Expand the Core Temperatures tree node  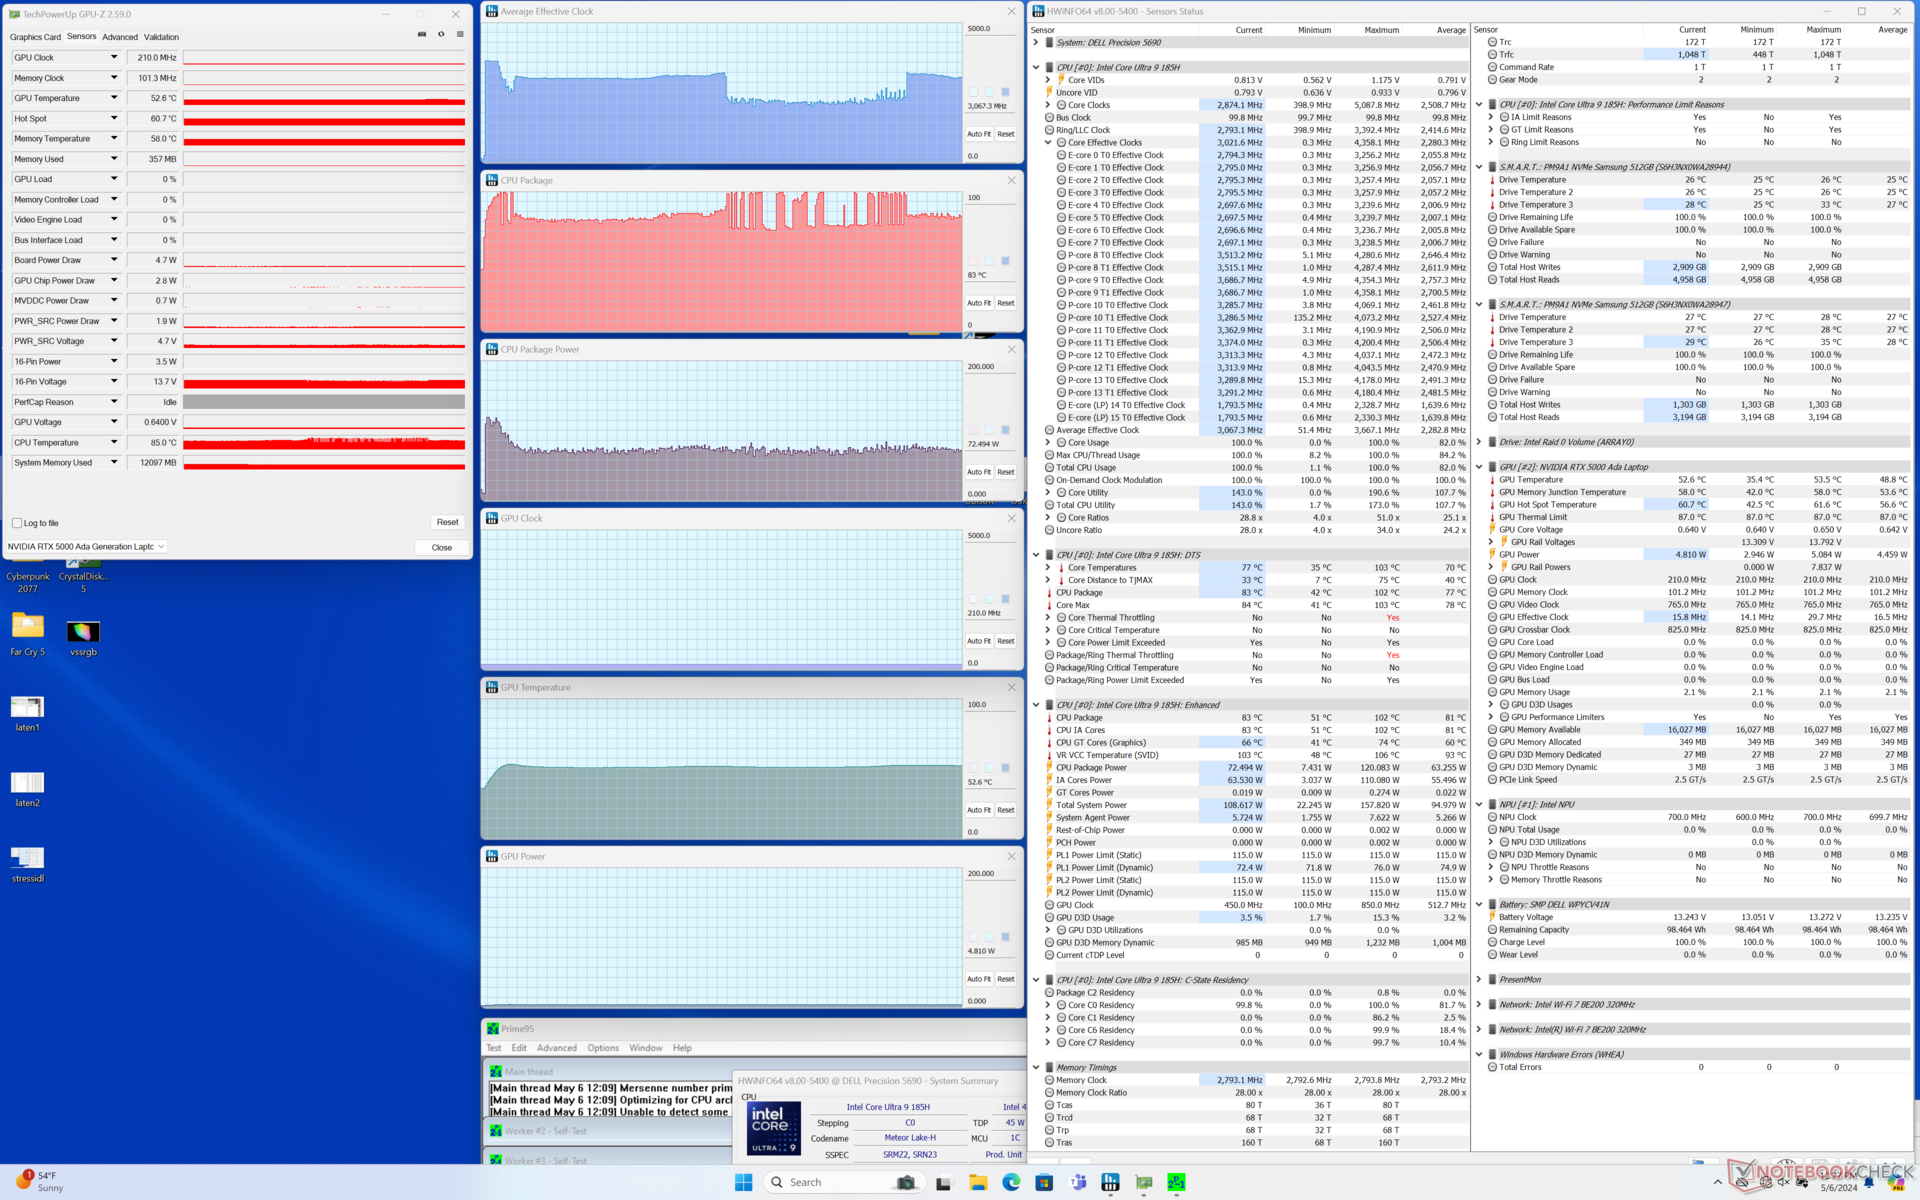point(1048,568)
